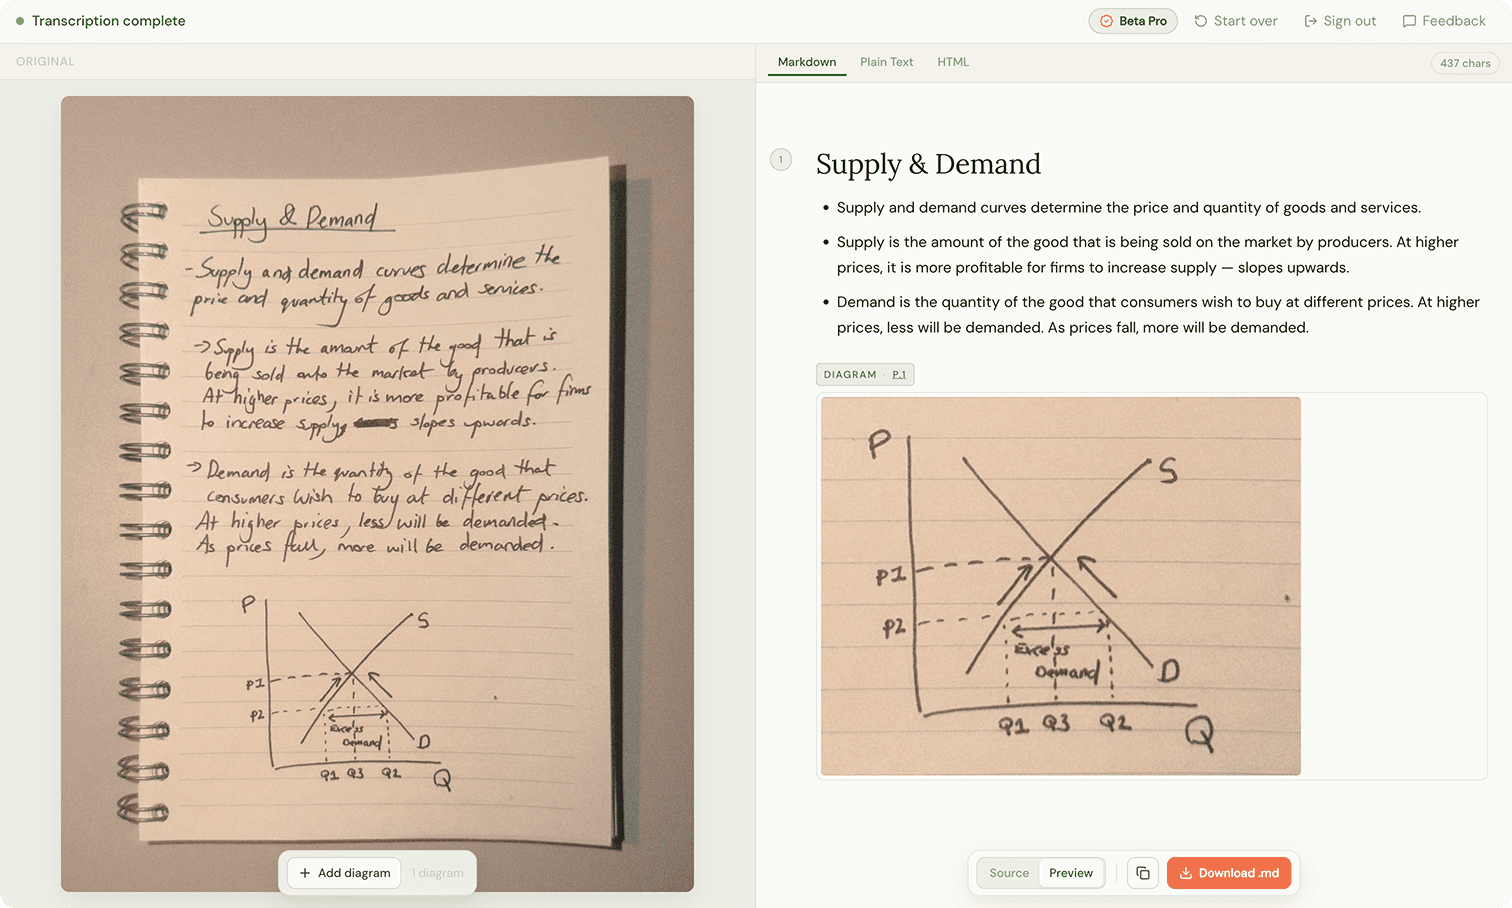Click the P.1 page reference link

click(x=899, y=375)
